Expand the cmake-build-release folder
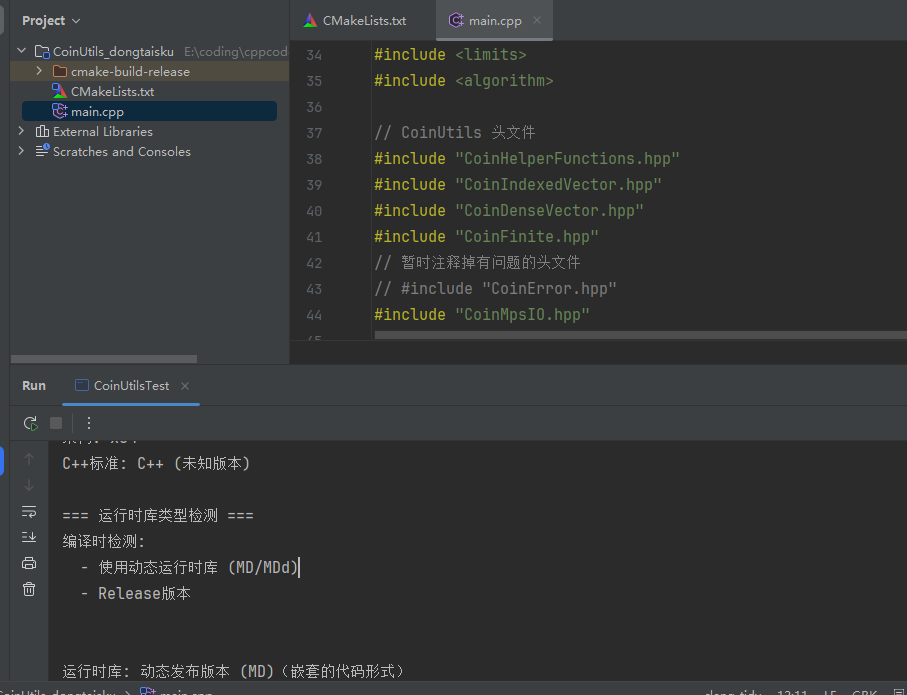This screenshot has height=695, width=907. pyautogui.click(x=39, y=71)
